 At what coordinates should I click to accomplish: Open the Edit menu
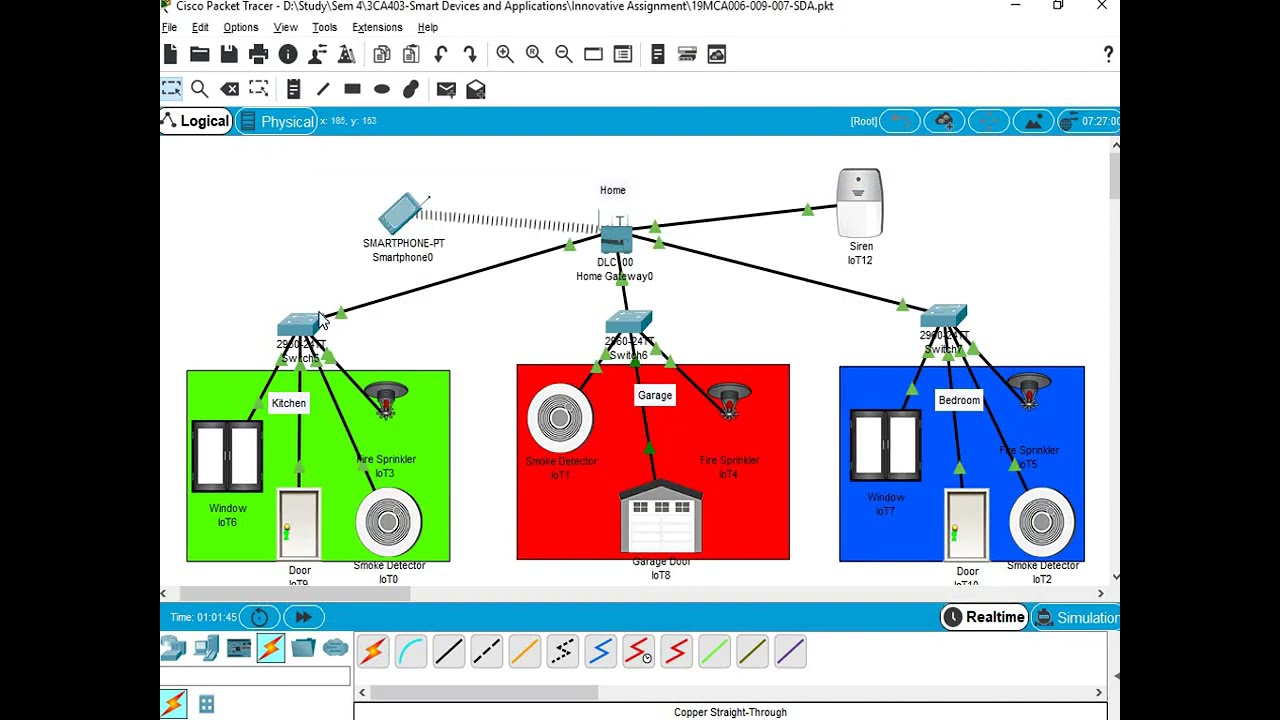200,27
